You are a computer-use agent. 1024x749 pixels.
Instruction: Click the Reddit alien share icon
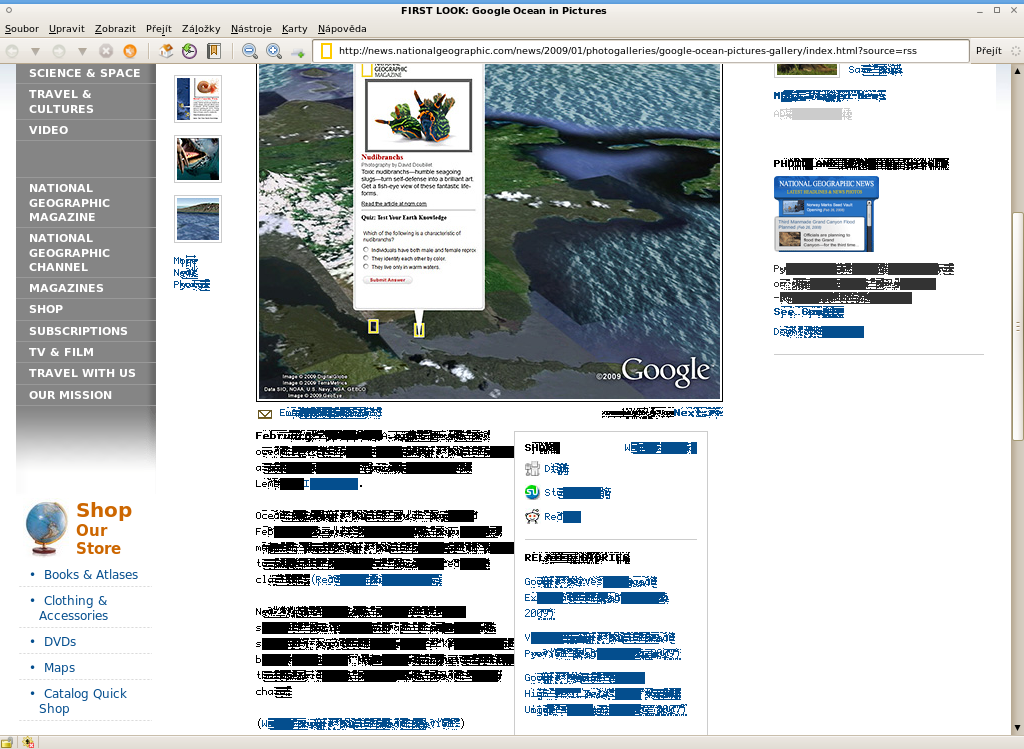tap(532, 517)
